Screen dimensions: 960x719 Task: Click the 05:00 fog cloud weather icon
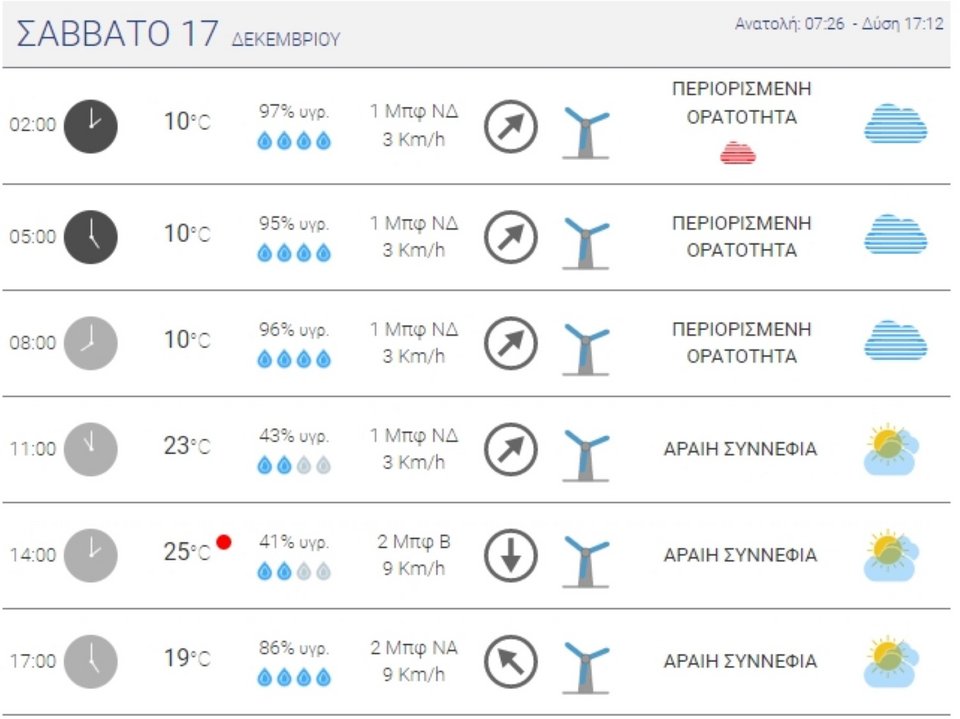[896, 235]
